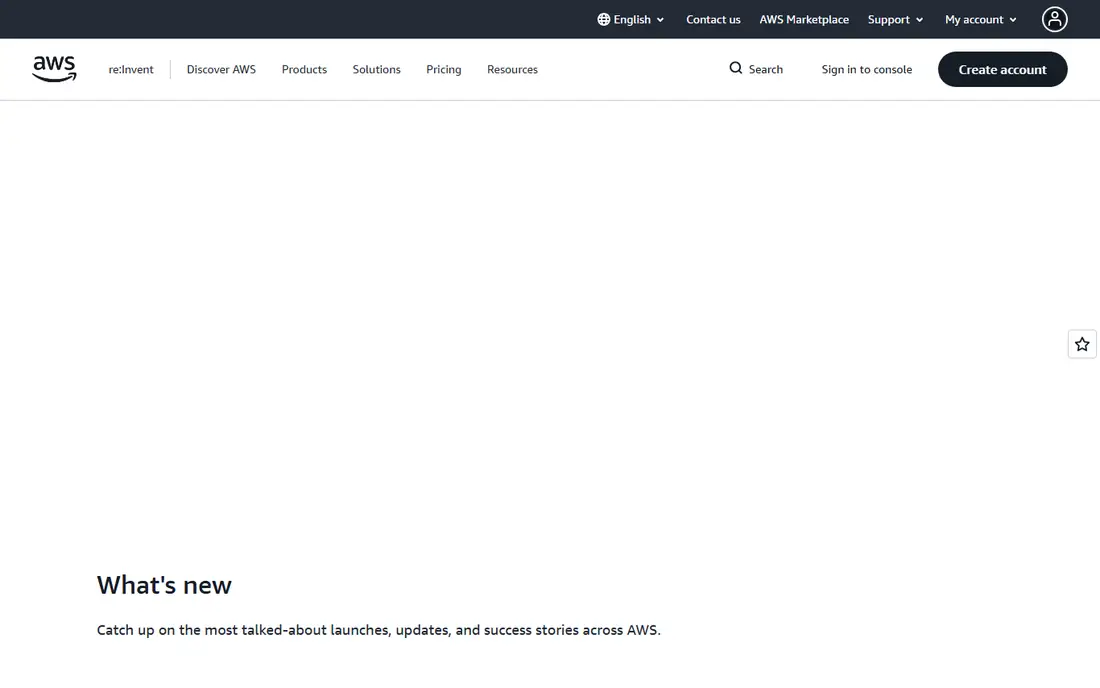Viewport: 1100px width, 688px height.
Task: Click the star favorites icon on right edge
Action: [x=1082, y=344]
